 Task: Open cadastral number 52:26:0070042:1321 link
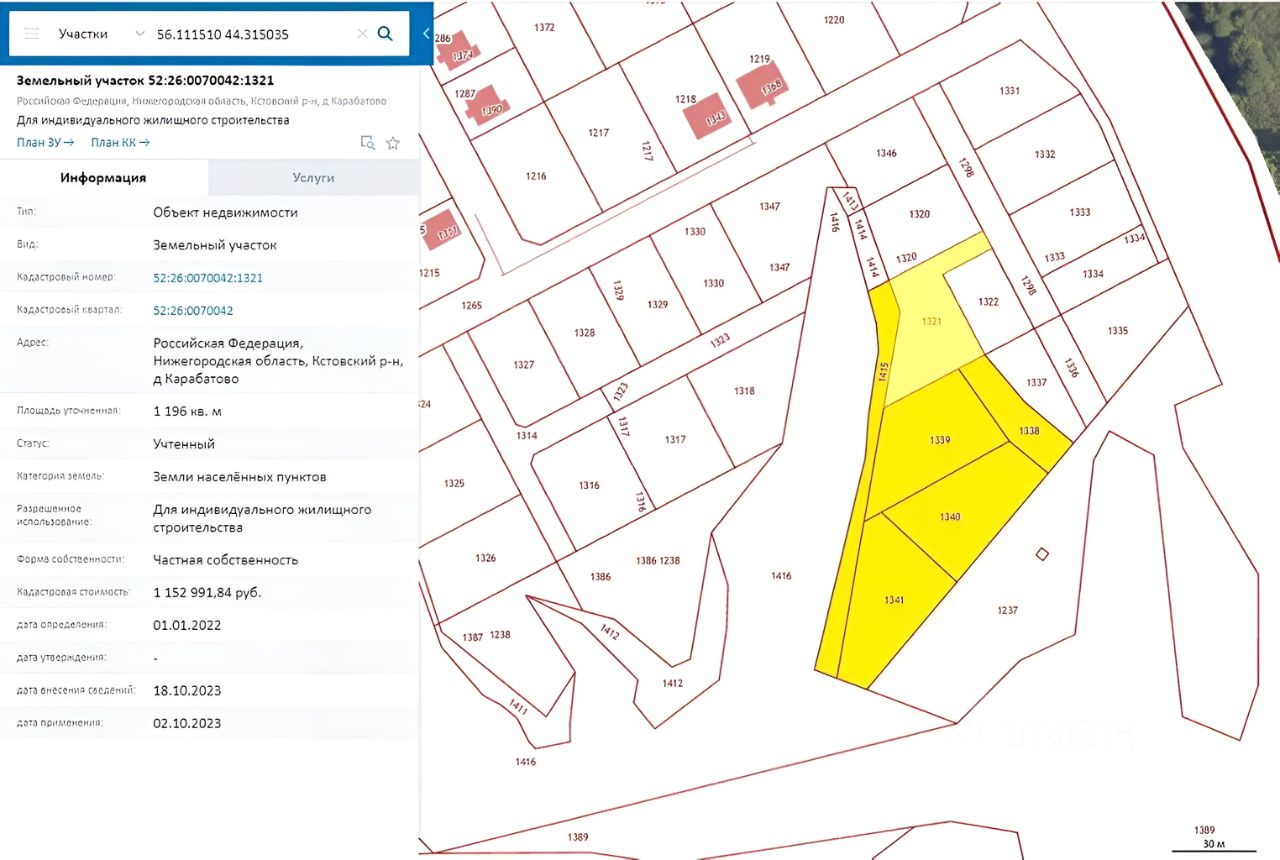[x=208, y=278]
